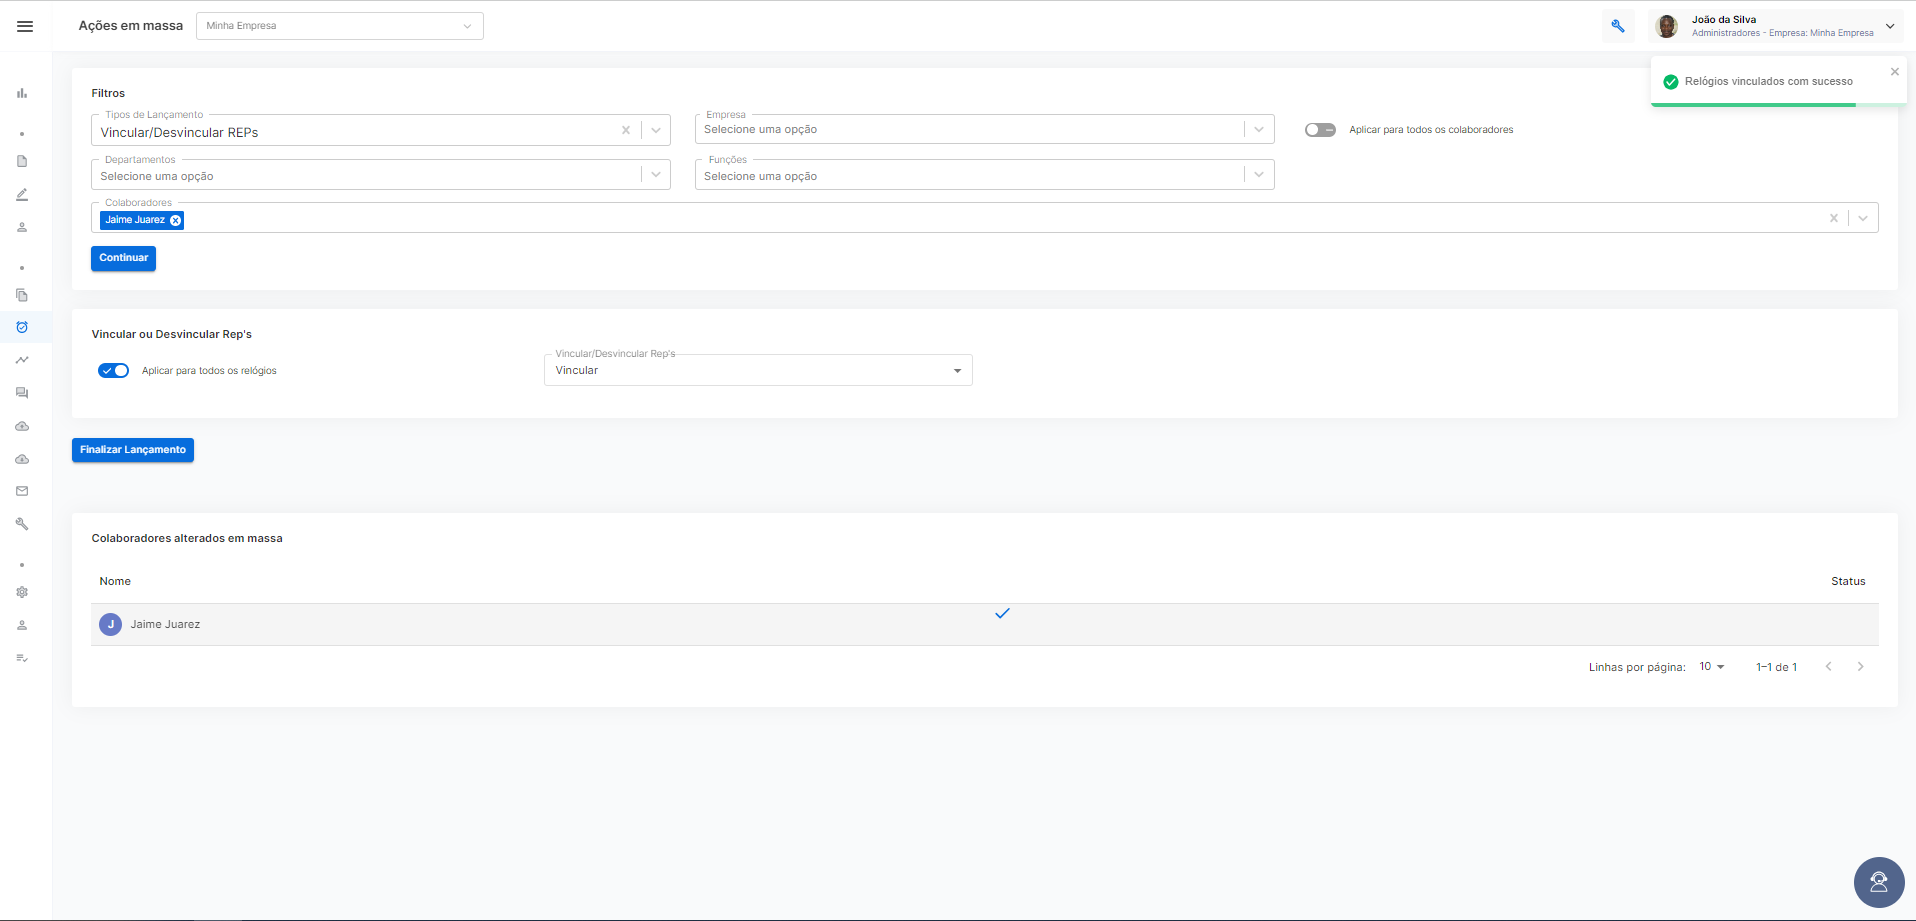Click the Continuar button
Image resolution: width=1916 pixels, height=921 pixels.
coord(123,258)
